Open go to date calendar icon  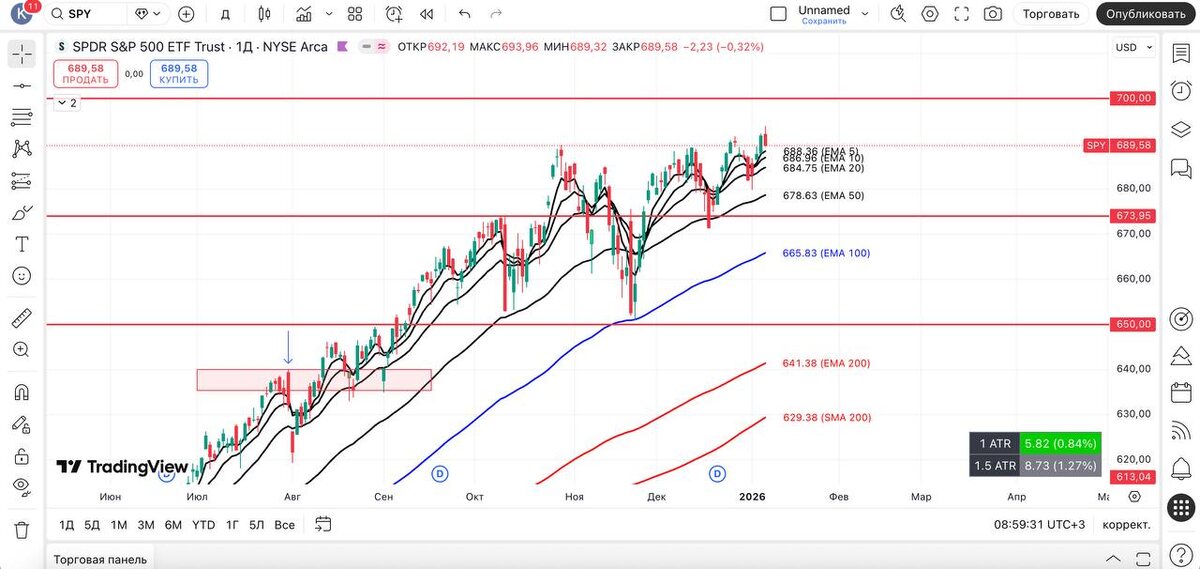323,523
